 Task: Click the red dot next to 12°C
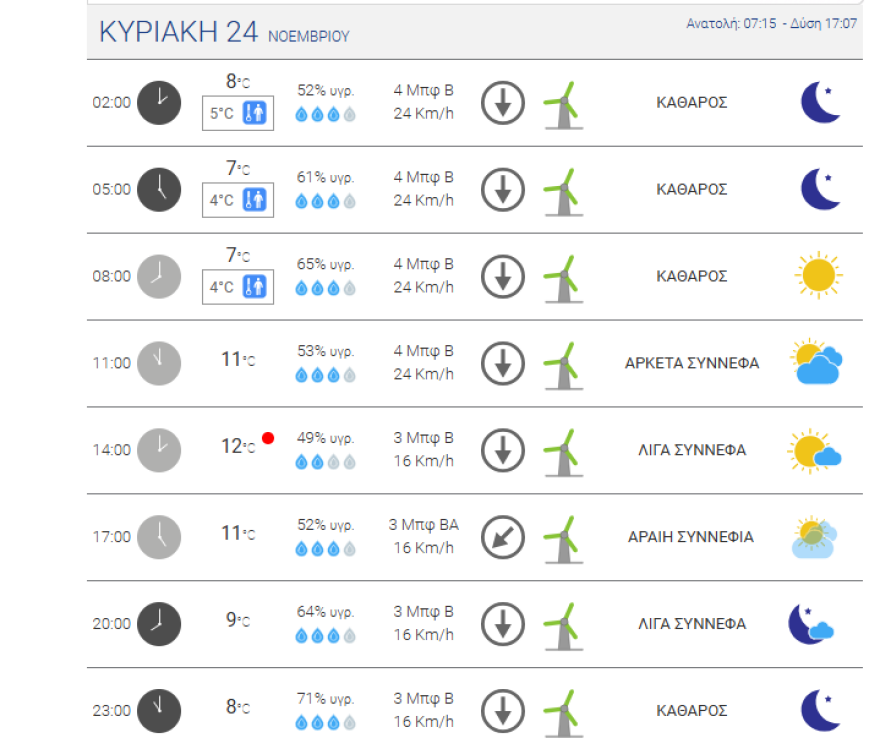click(268, 438)
